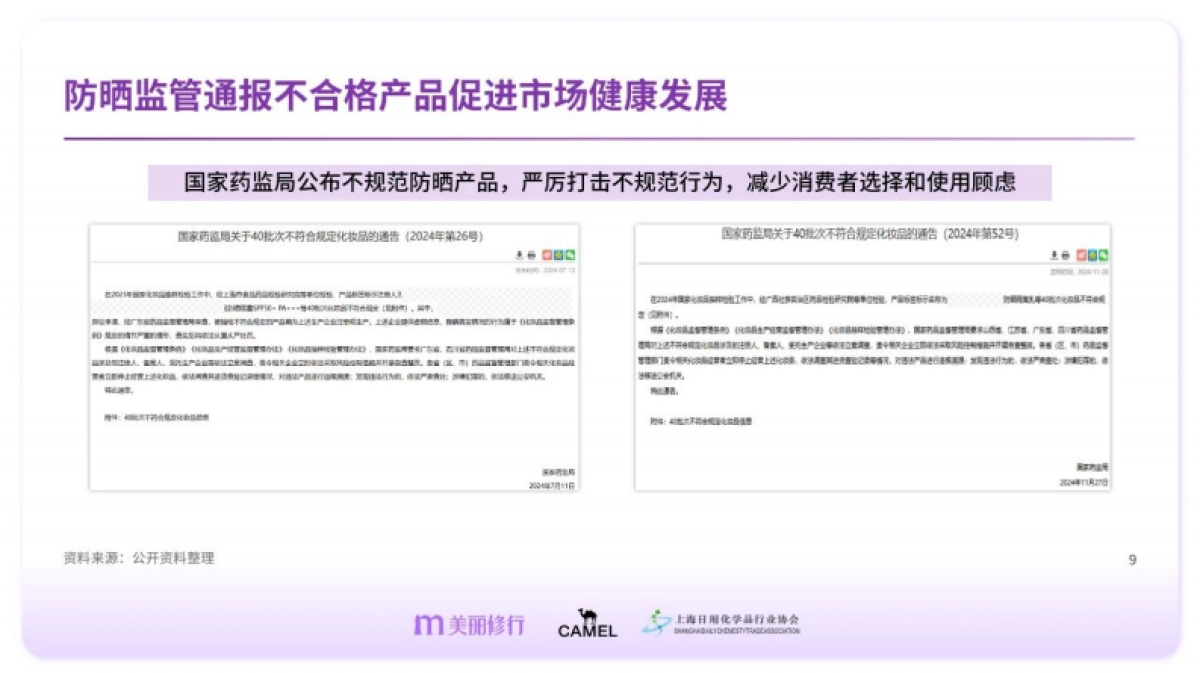
Task: Select the green WeChat share icon on right notice
Action: pos(1103,254)
